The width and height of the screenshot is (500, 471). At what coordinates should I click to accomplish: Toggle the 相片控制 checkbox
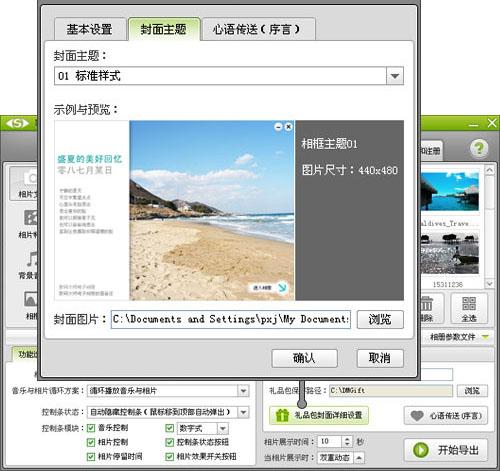click(x=91, y=442)
